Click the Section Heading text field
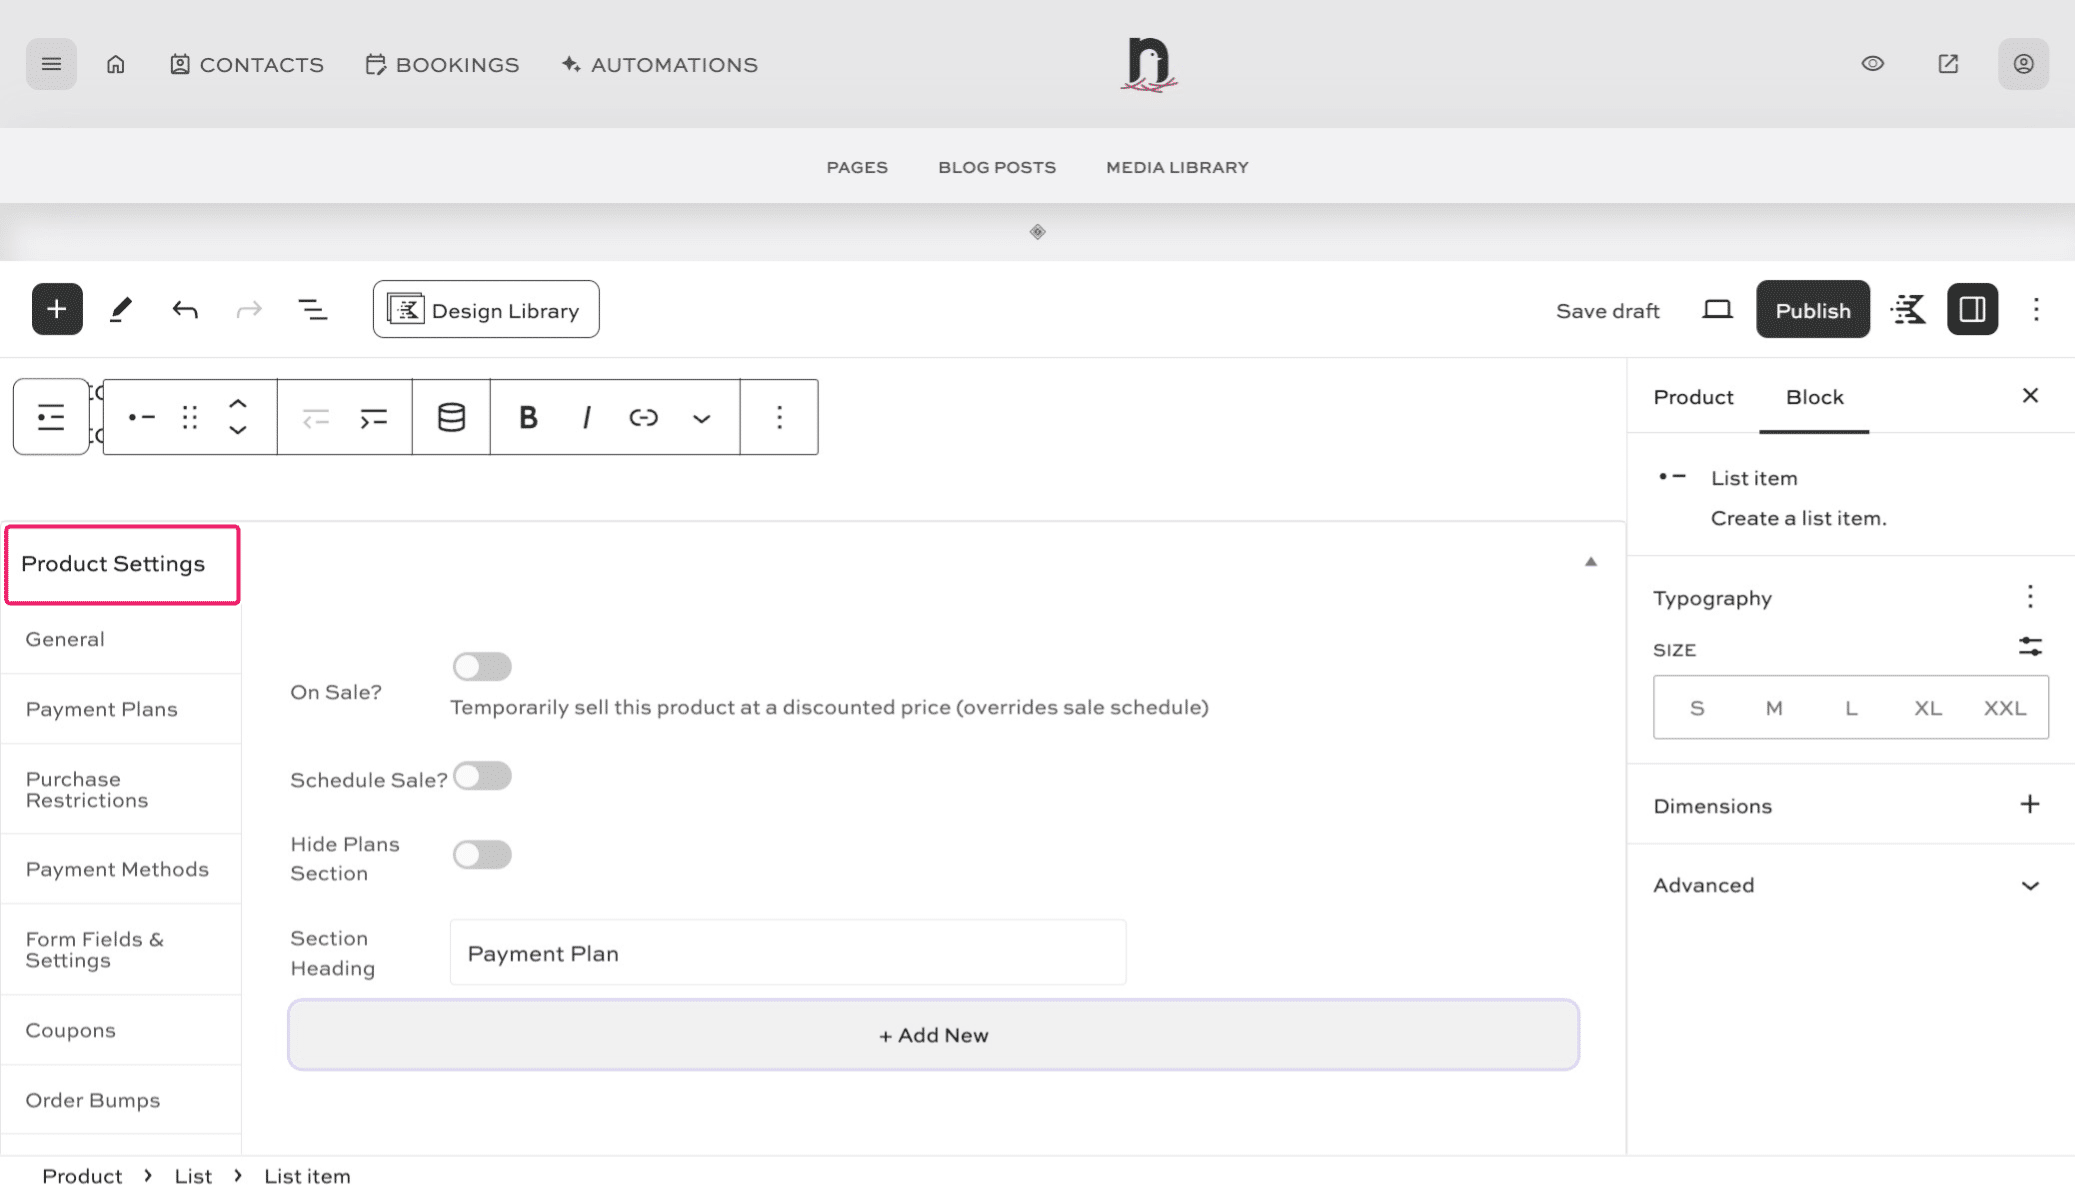2075x1193 pixels. point(788,952)
